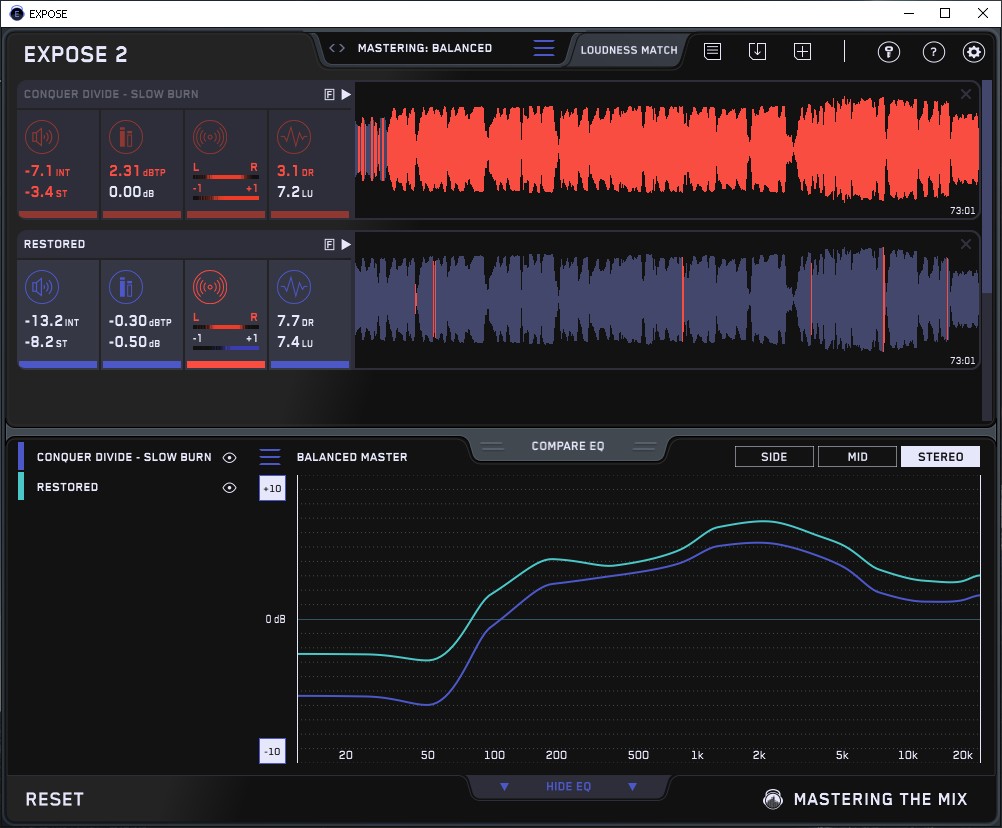Image resolution: width=1002 pixels, height=828 pixels.
Task: Click Conquer Divide - Slow Burn EQ legend label
Action: pos(124,457)
